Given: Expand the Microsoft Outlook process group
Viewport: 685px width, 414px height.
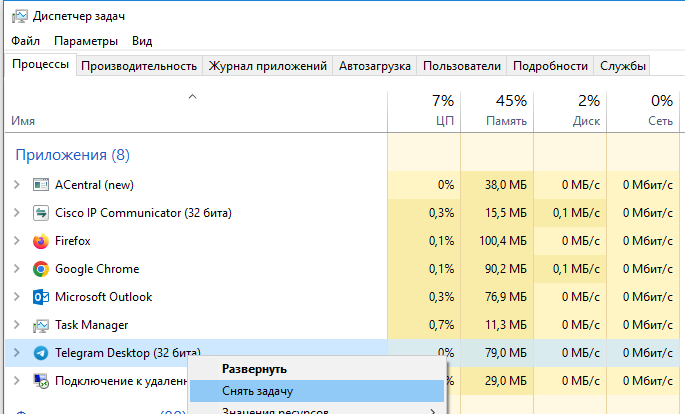Looking at the screenshot, I should tap(17, 297).
